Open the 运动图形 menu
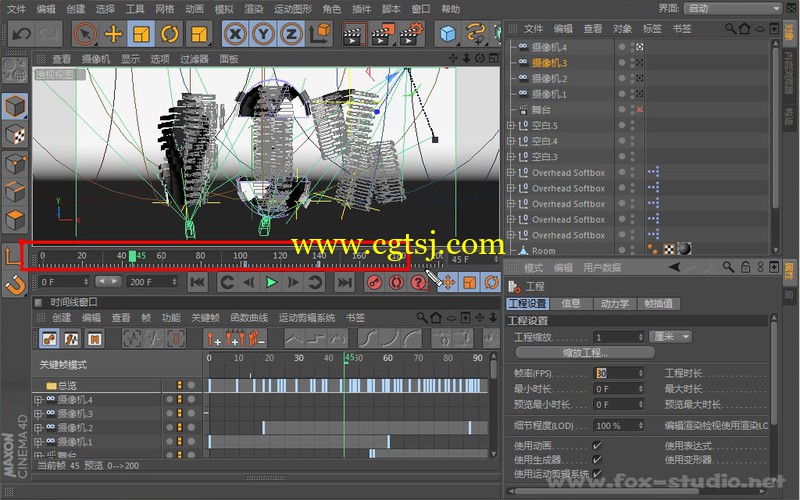 point(293,9)
